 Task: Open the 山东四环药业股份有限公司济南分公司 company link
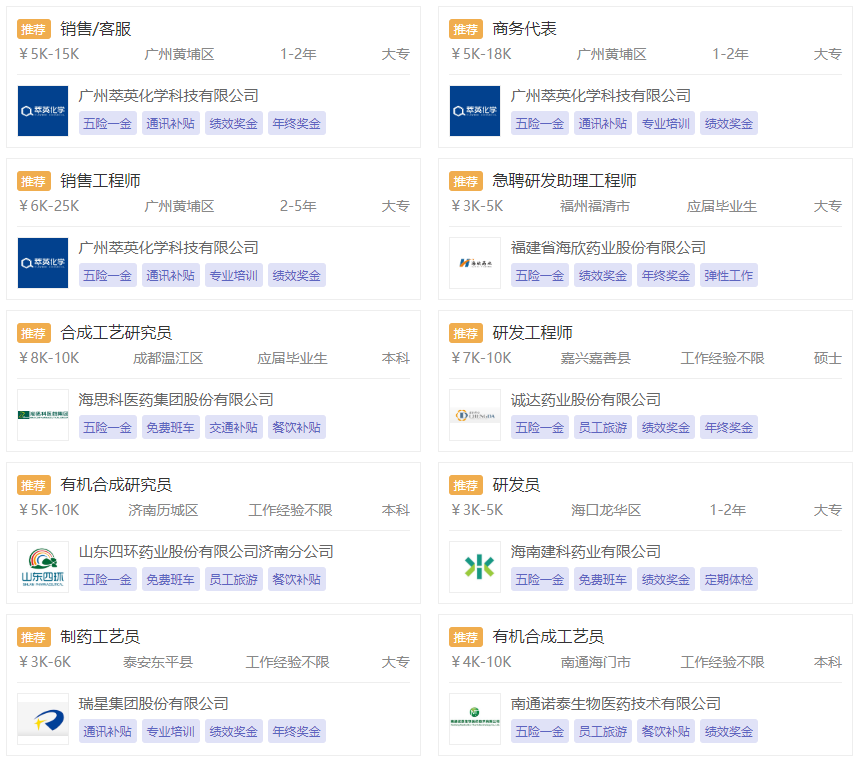206,552
